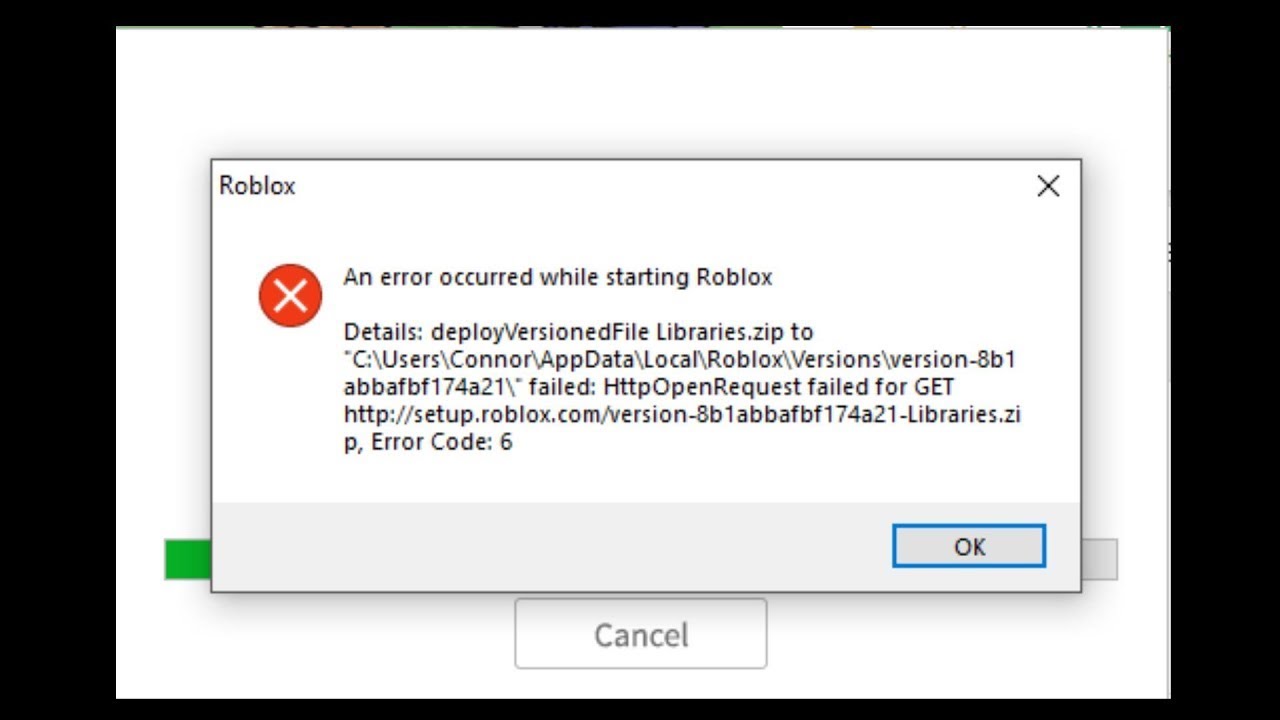Image resolution: width=1280 pixels, height=720 pixels.
Task: Click 'HttpOpenRequest failed for GET' text
Action: [x=779, y=387]
